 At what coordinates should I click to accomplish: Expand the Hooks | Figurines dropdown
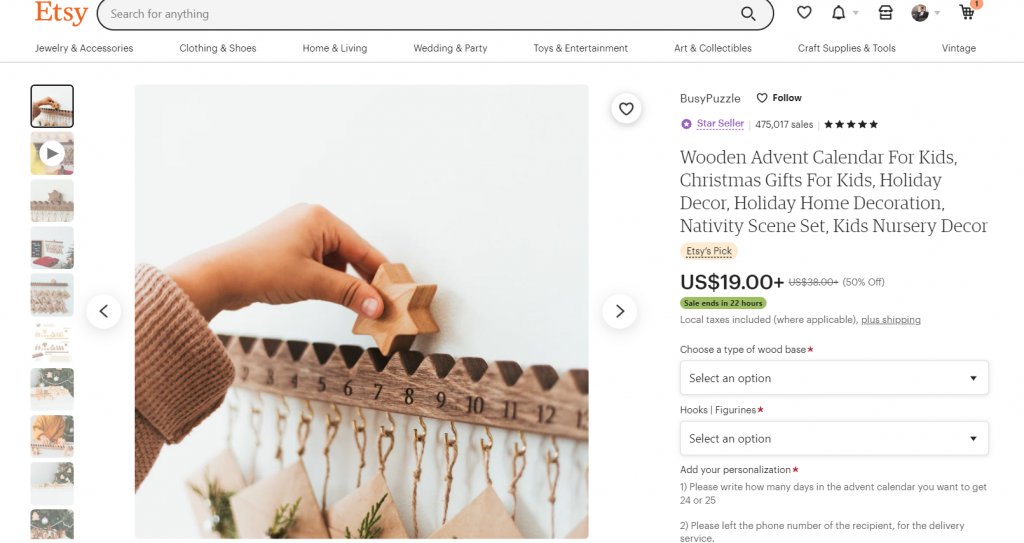[x=834, y=438]
